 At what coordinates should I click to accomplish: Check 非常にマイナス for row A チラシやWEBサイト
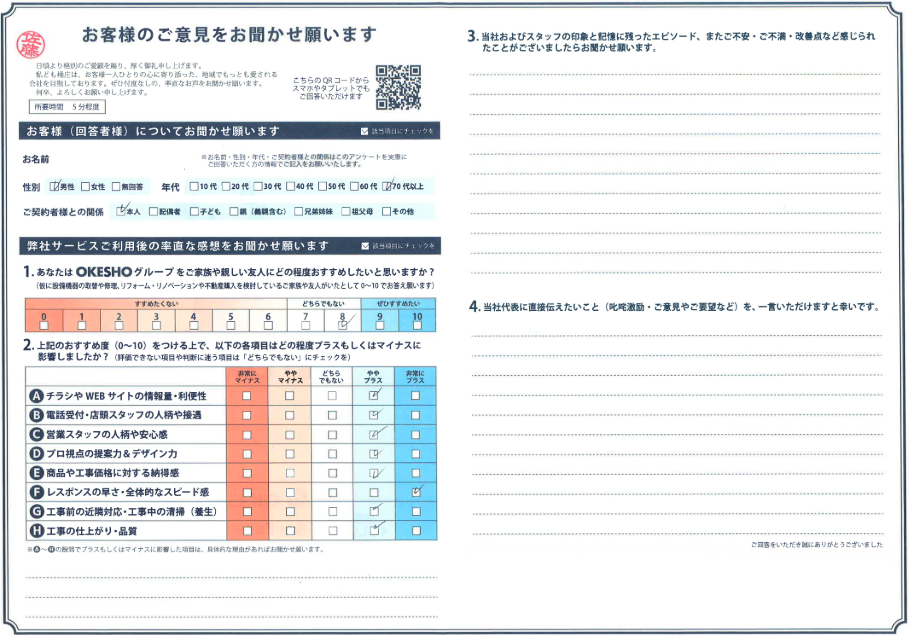pos(246,396)
